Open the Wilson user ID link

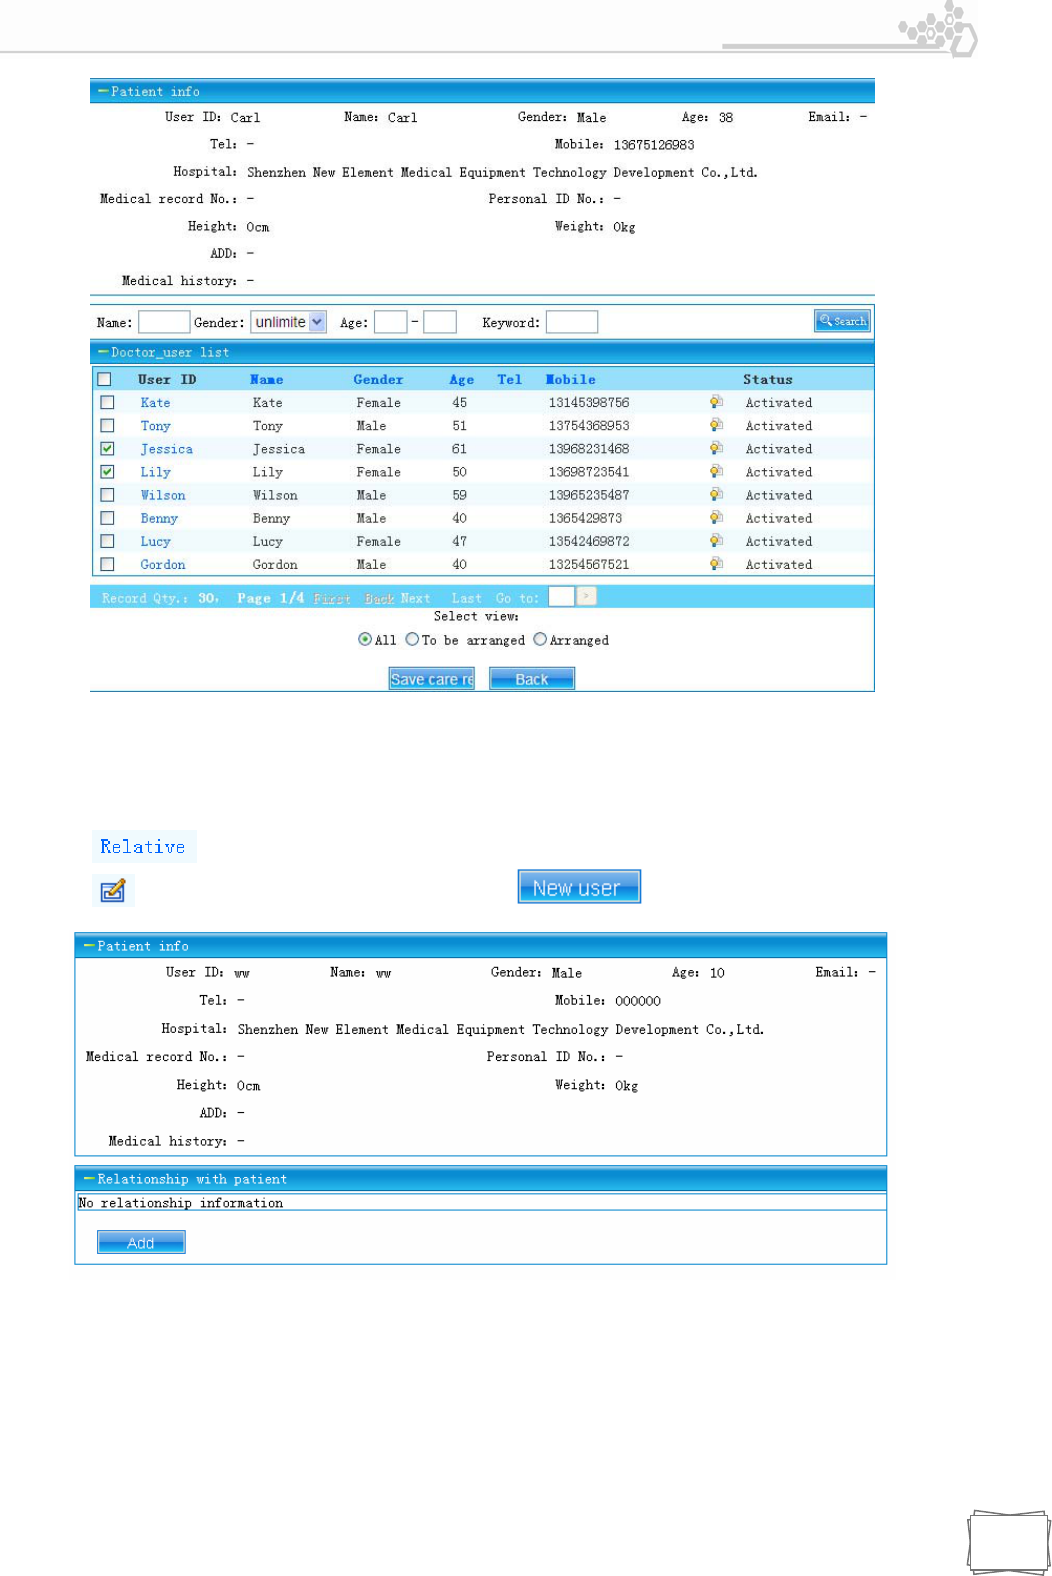click(163, 495)
